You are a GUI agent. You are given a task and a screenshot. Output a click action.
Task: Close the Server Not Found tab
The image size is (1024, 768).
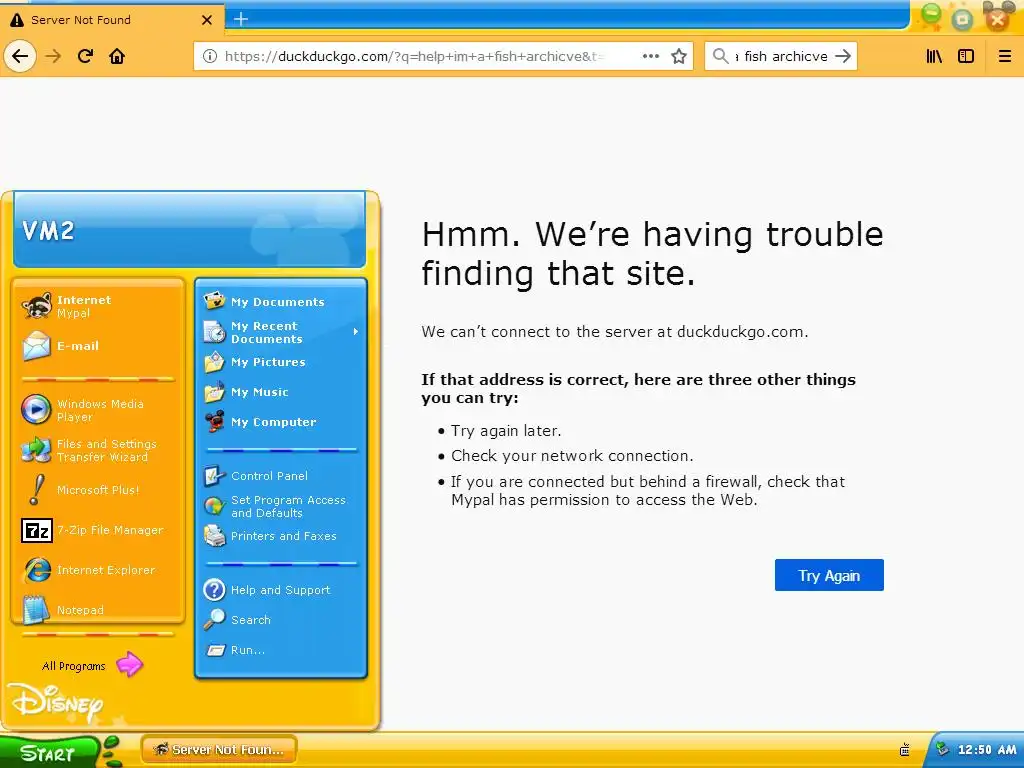[x=207, y=20]
